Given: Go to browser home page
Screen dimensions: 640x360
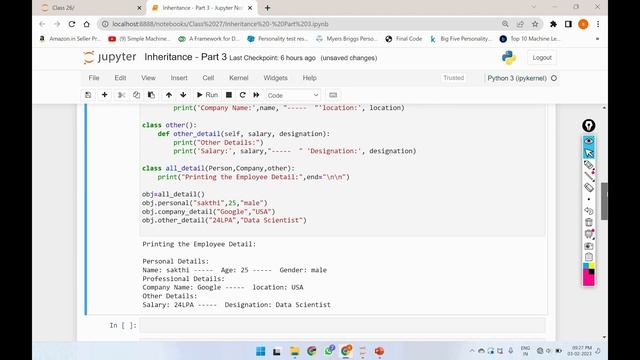Looking at the screenshot, I should coord(87,24).
